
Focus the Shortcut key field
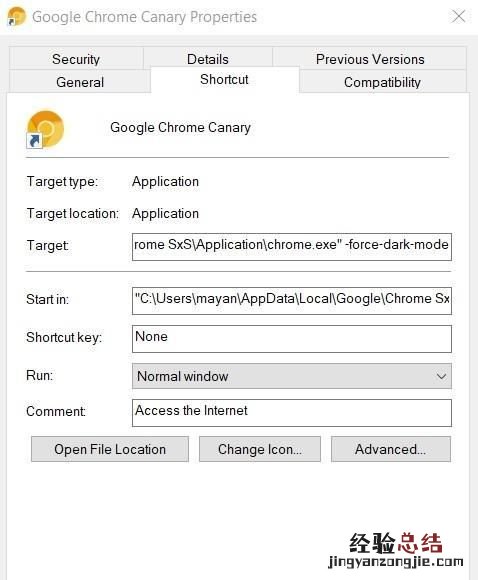(x=292, y=339)
